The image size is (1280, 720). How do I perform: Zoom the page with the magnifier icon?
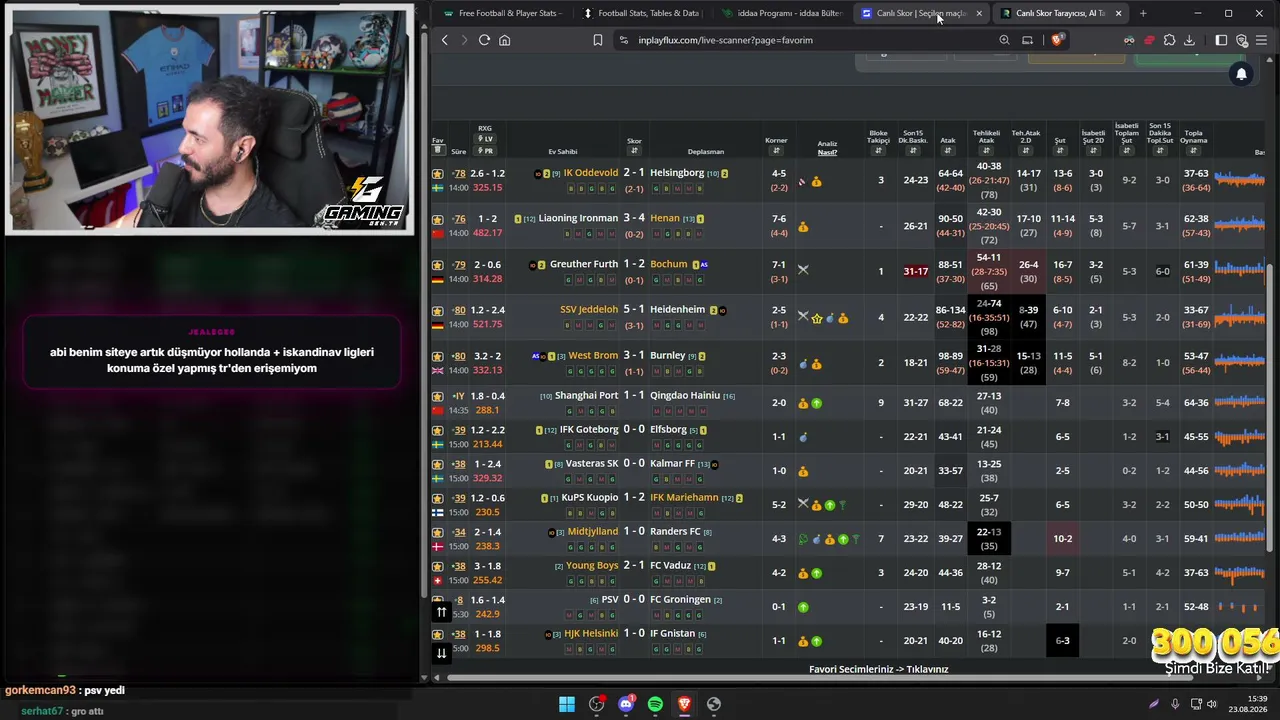point(1004,40)
